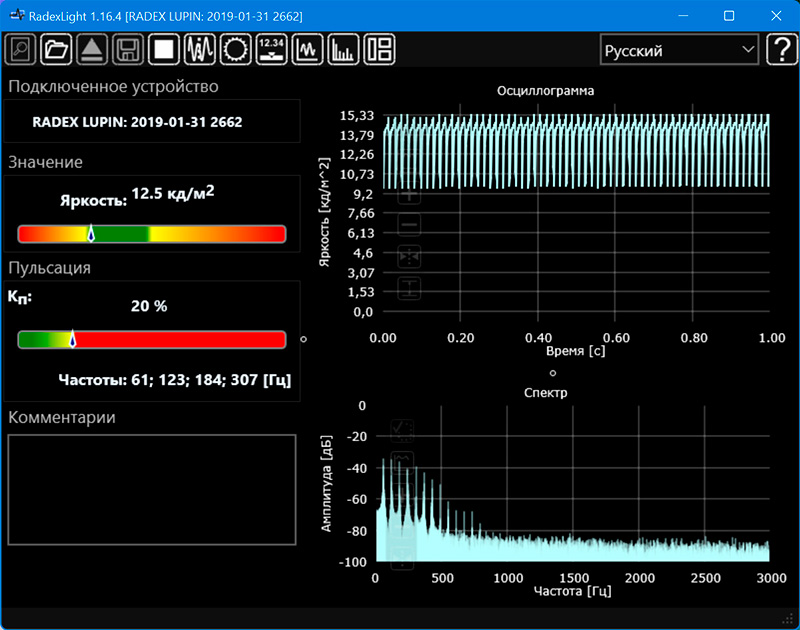Toggle the spectrum bar chart view icon
The height and width of the screenshot is (630, 800).
(x=343, y=49)
